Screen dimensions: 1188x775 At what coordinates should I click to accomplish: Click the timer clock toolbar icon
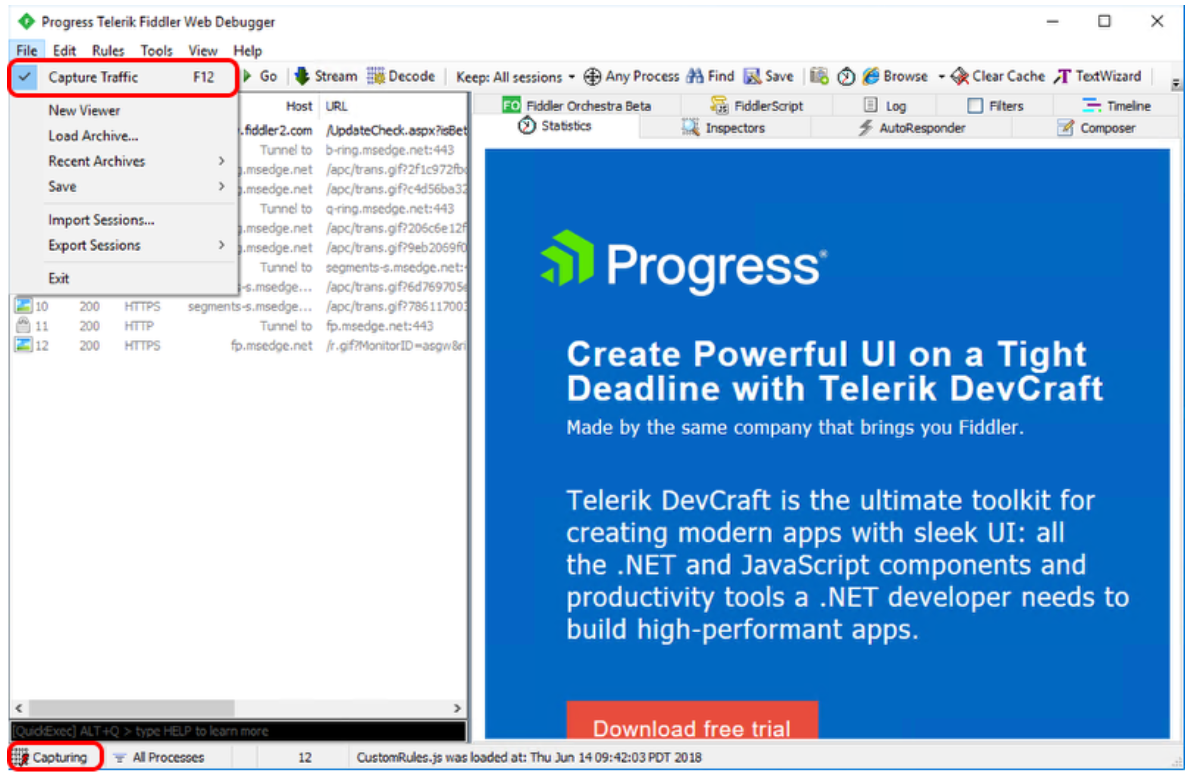846,76
